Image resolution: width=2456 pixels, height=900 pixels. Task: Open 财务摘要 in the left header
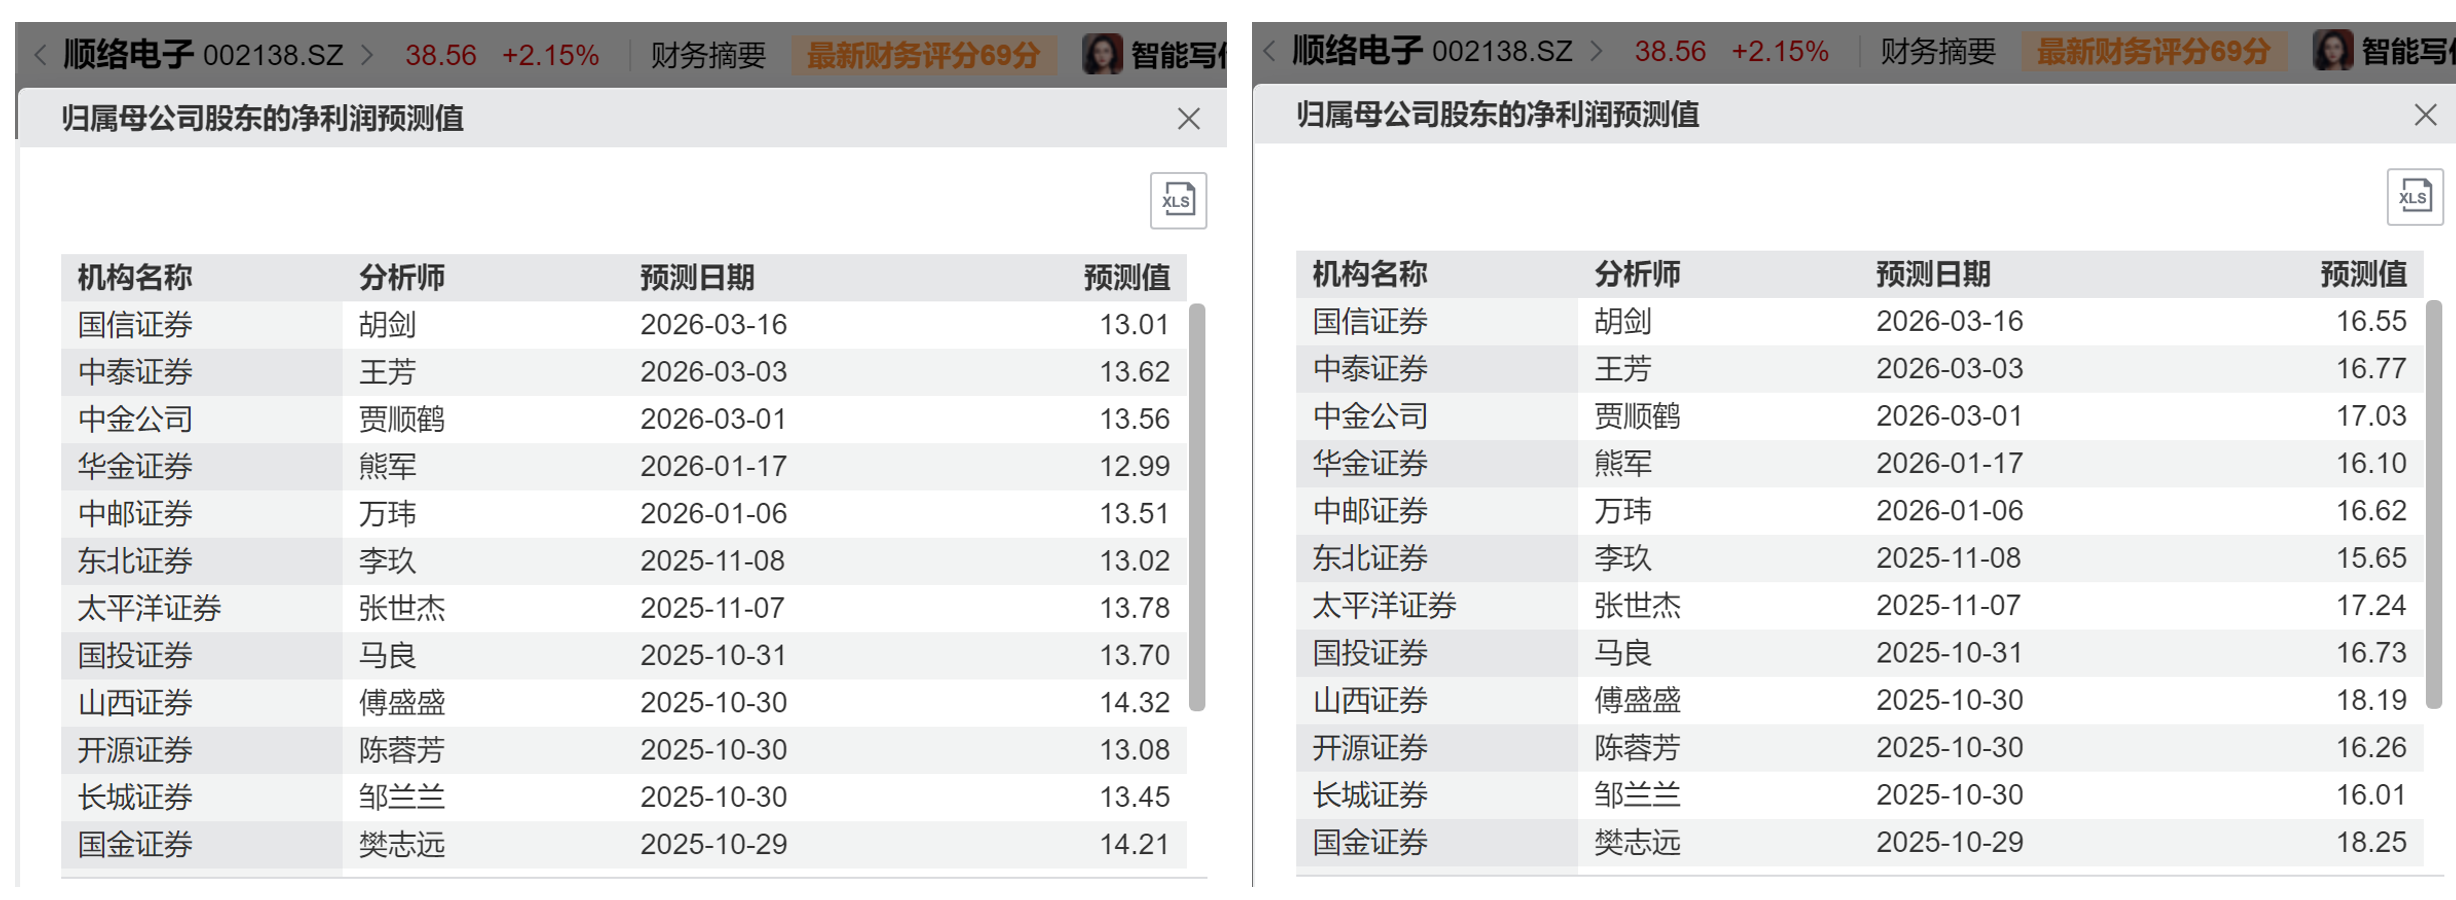point(708,55)
